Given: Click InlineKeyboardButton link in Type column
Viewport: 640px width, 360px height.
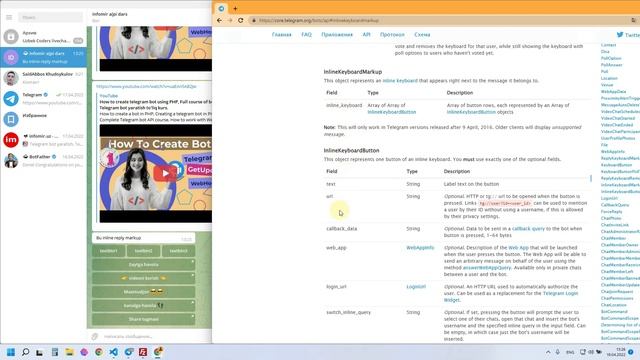Looking at the screenshot, I should pyautogui.click(x=392, y=112).
